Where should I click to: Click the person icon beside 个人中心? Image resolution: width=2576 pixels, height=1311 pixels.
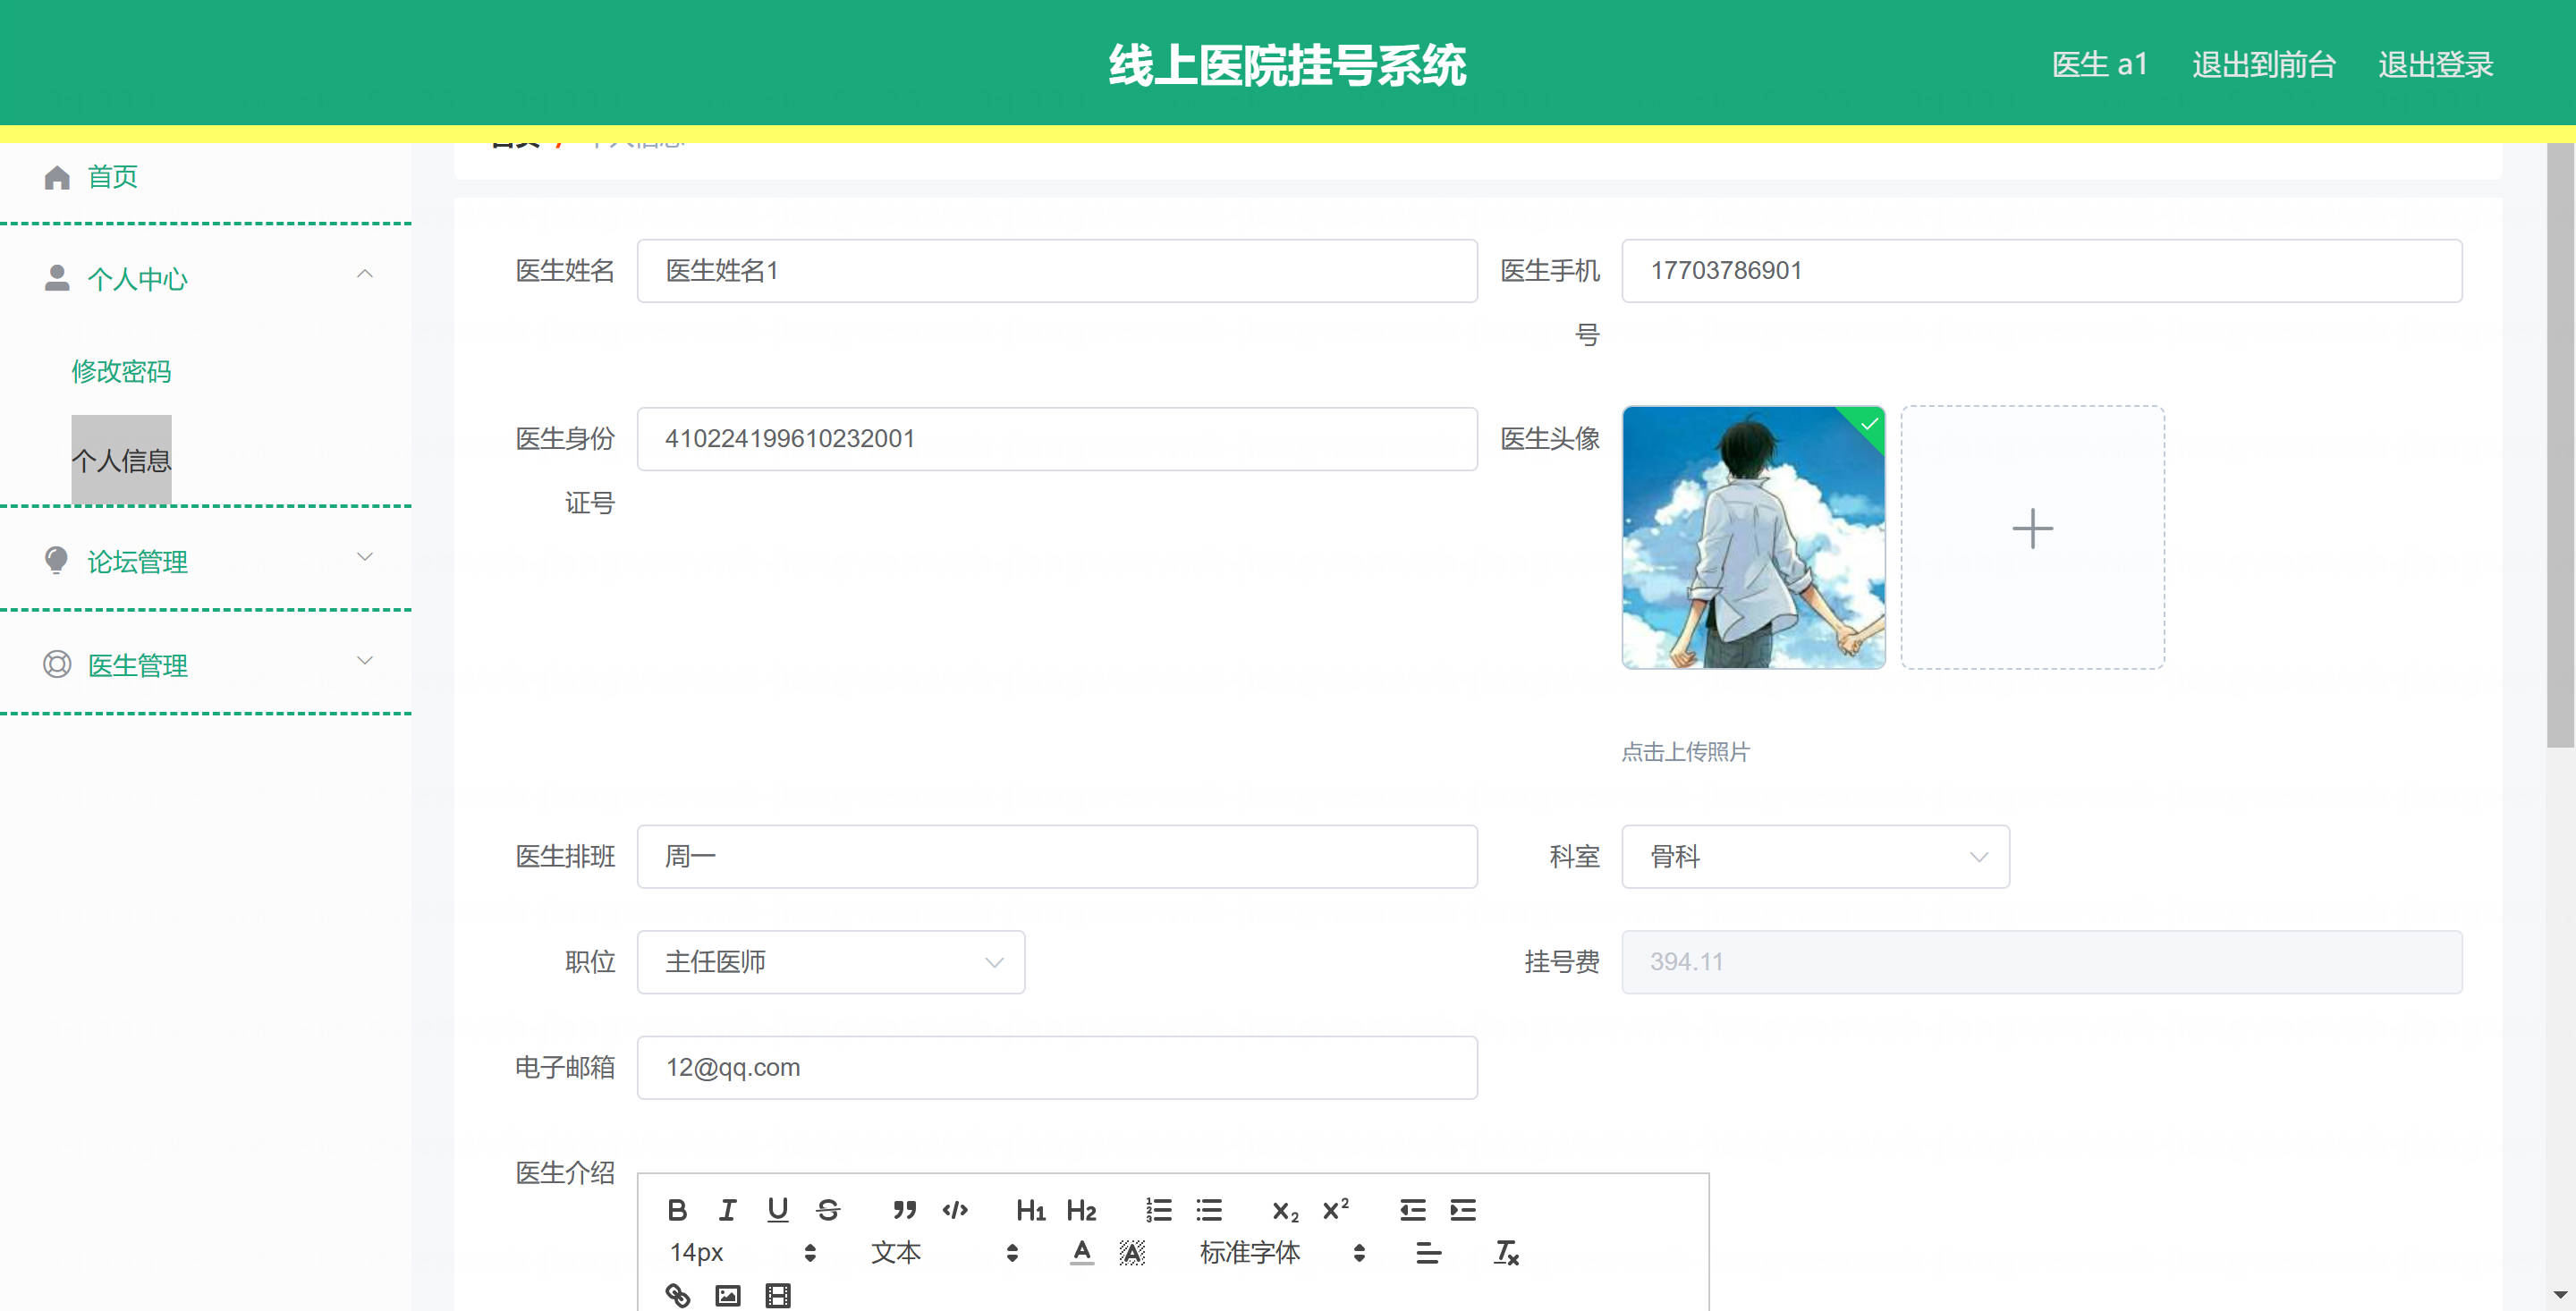click(x=57, y=278)
